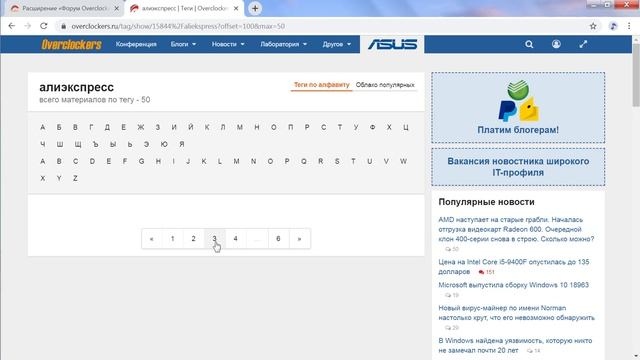Click Cyrillic letter Ц tag link
Viewport: 640px width, 360px height.
pos(406,127)
